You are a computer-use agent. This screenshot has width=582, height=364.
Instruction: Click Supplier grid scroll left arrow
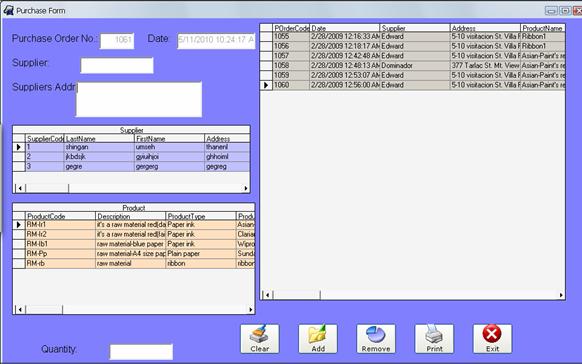(x=20, y=188)
